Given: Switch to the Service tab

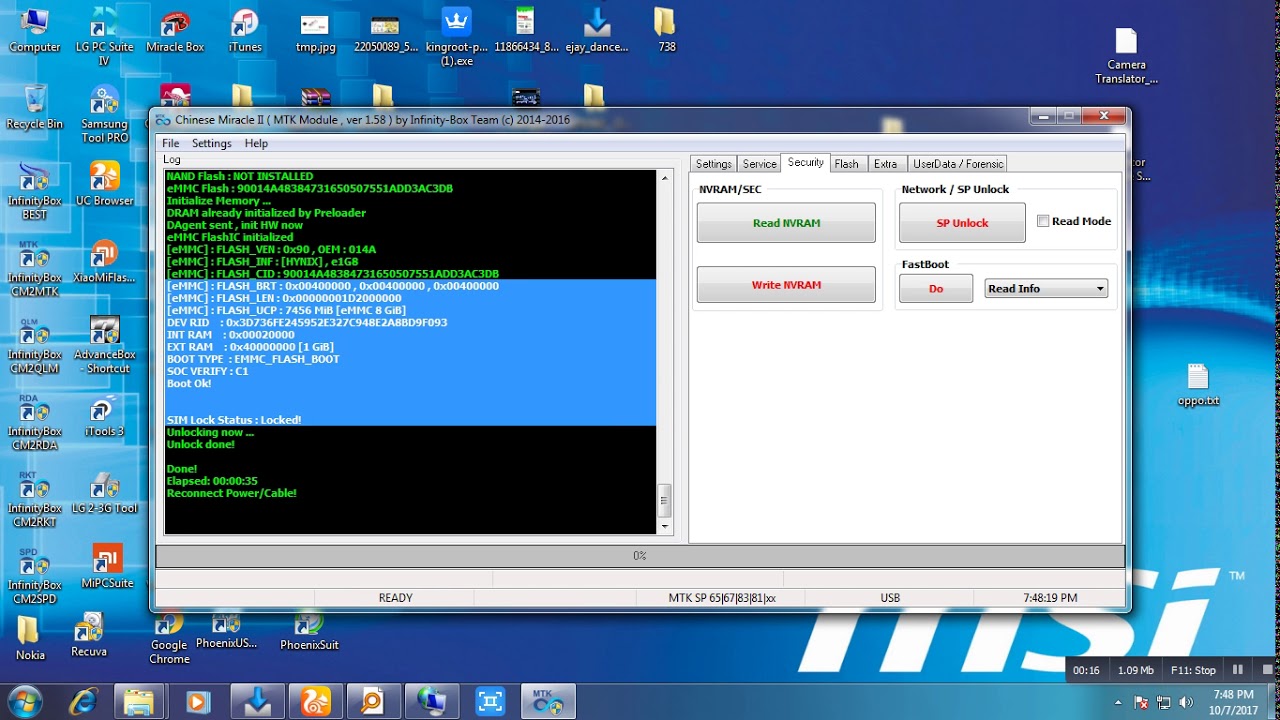Looking at the screenshot, I should click(x=759, y=164).
